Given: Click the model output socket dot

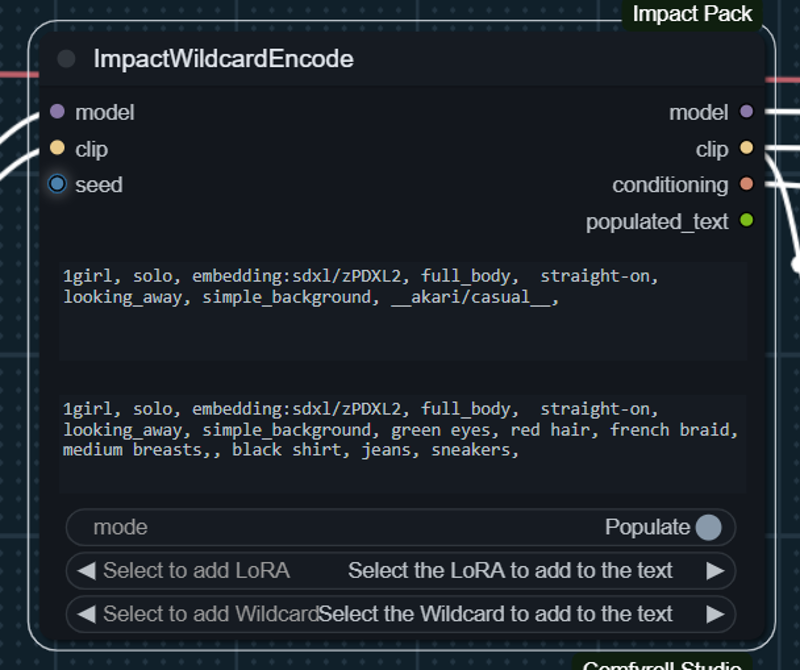Looking at the screenshot, I should tap(746, 111).
